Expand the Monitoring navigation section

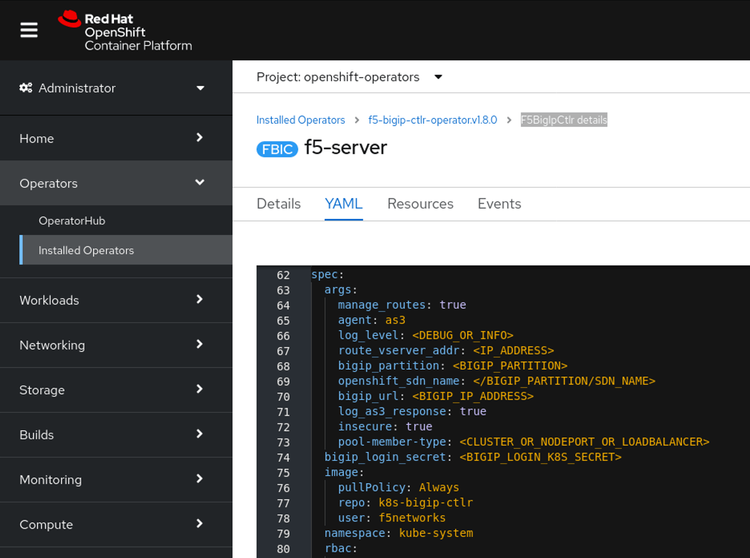tap(115, 480)
